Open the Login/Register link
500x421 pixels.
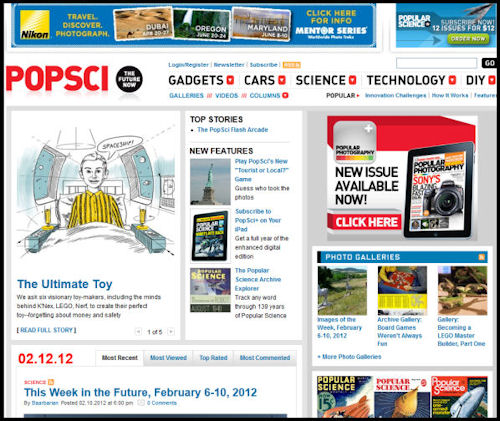click(x=188, y=65)
